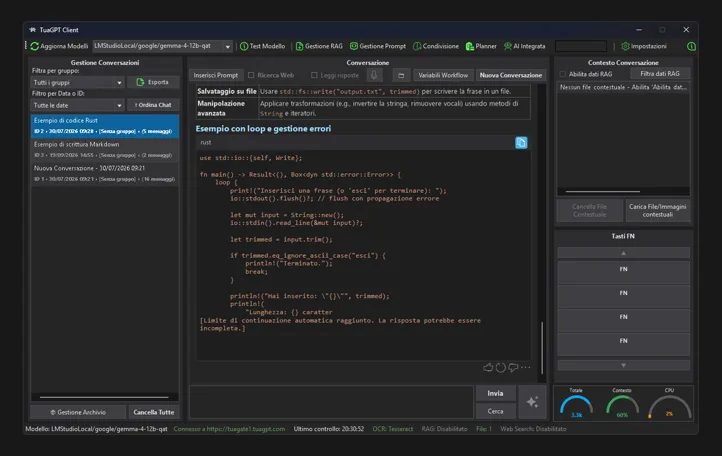Open Gestione Archivio
Screen dimensions: 722x456
click(x=78, y=412)
